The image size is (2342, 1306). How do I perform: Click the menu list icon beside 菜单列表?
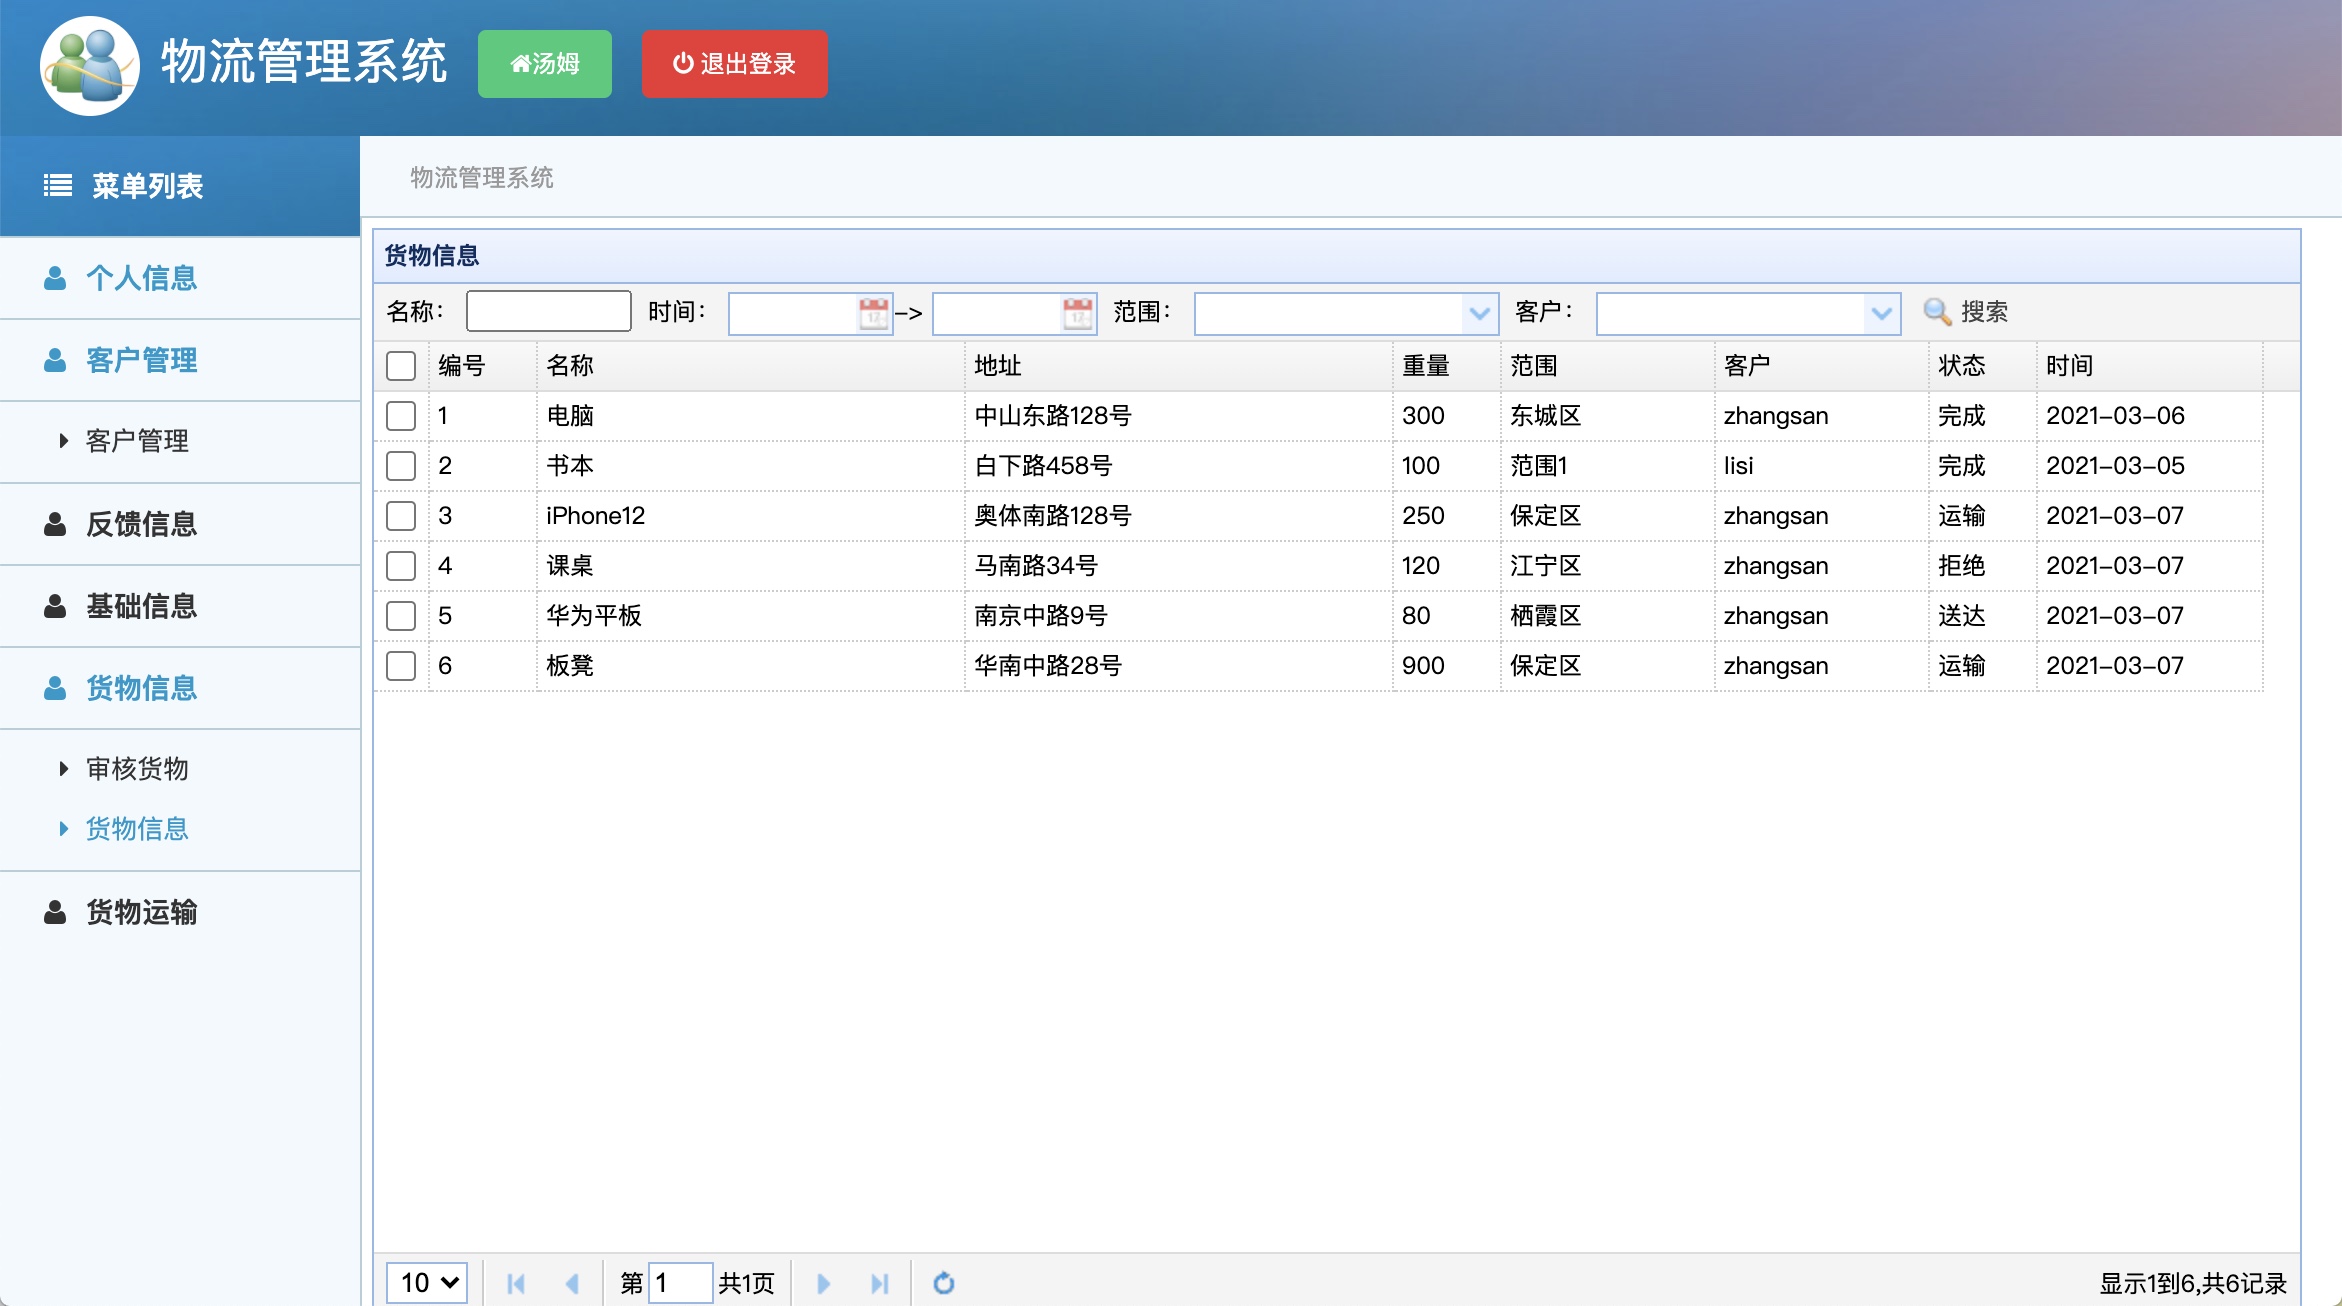click(56, 185)
